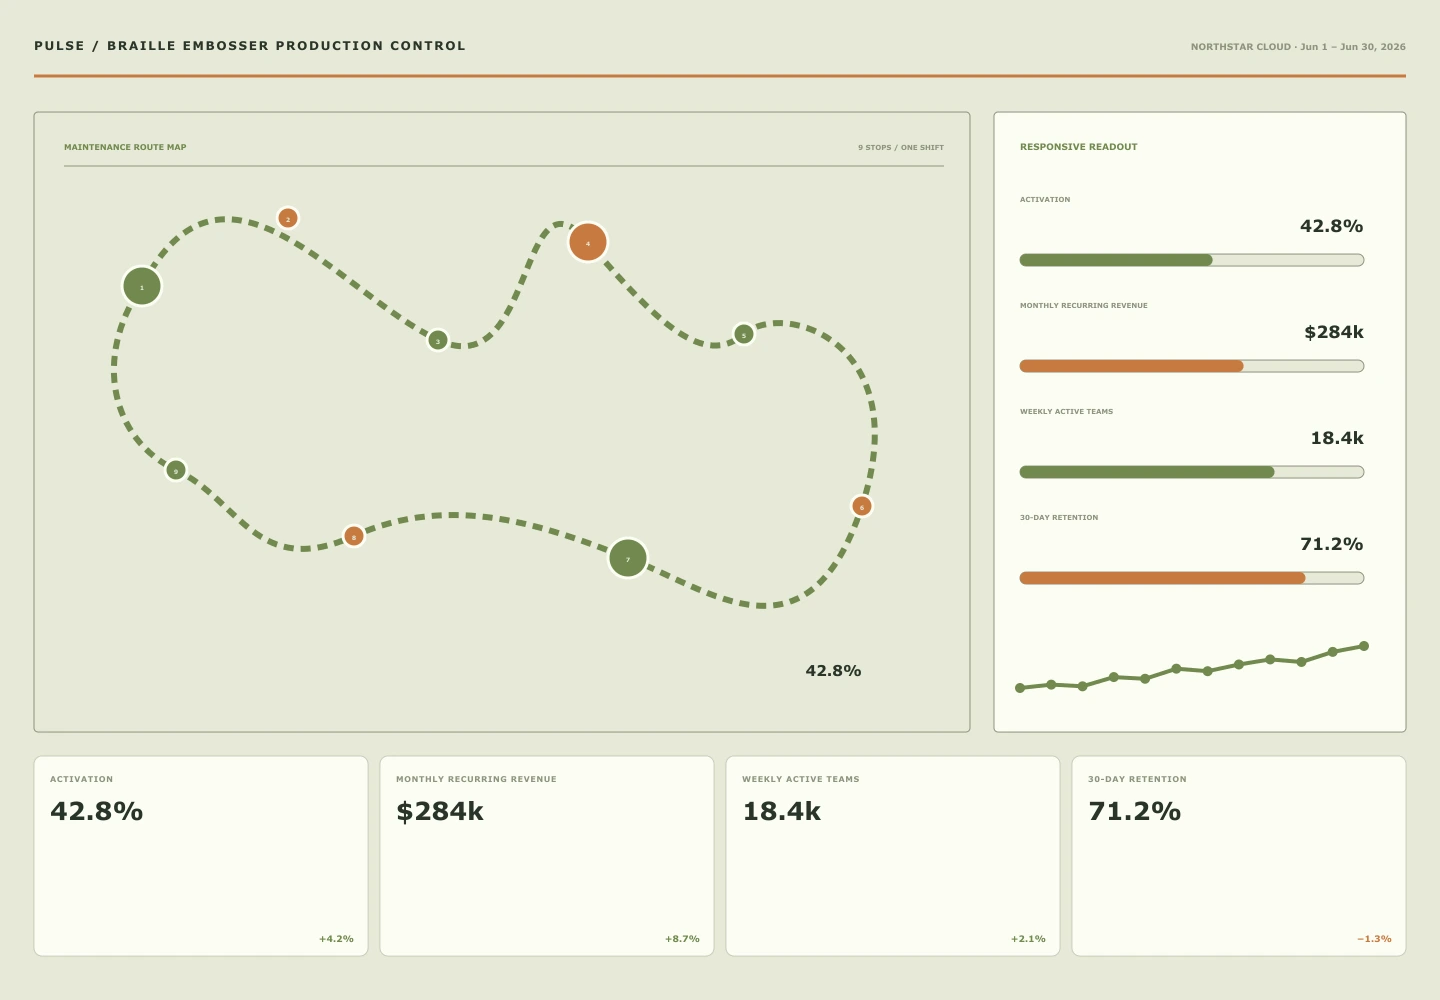The width and height of the screenshot is (1440, 1000).
Task: Click the "18.4k" value in Responsive Readout
Action: point(1337,438)
